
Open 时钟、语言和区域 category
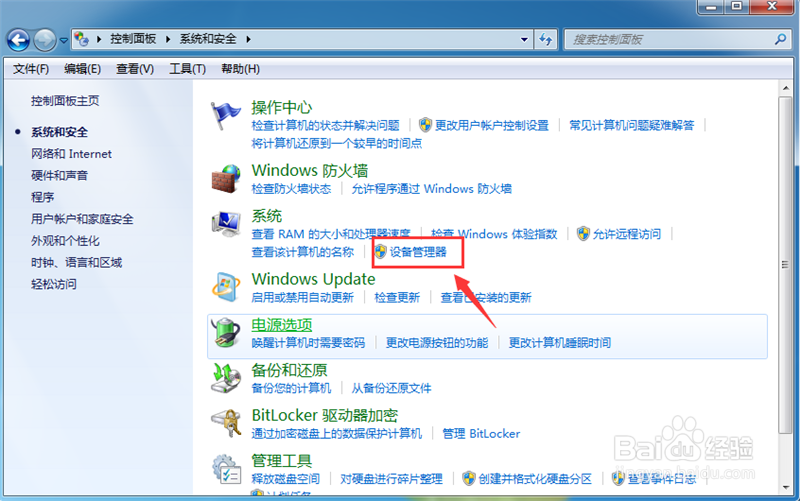point(76,263)
